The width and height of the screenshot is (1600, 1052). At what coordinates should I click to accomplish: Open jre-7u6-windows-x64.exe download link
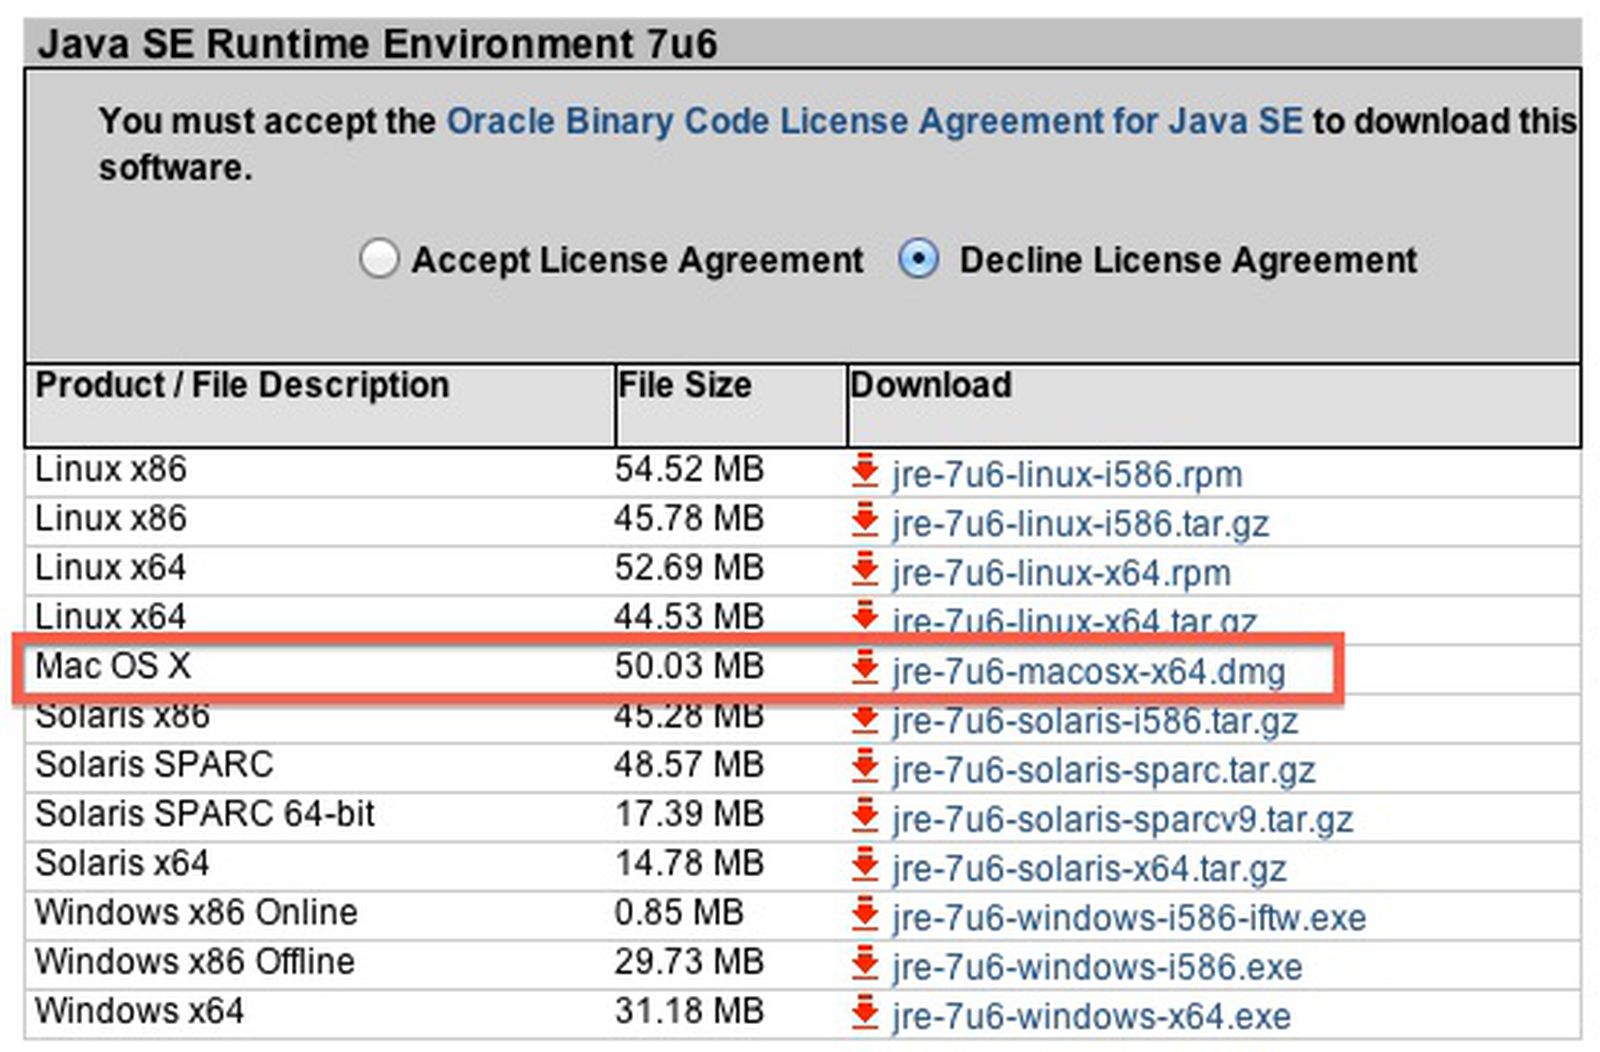(1091, 1016)
